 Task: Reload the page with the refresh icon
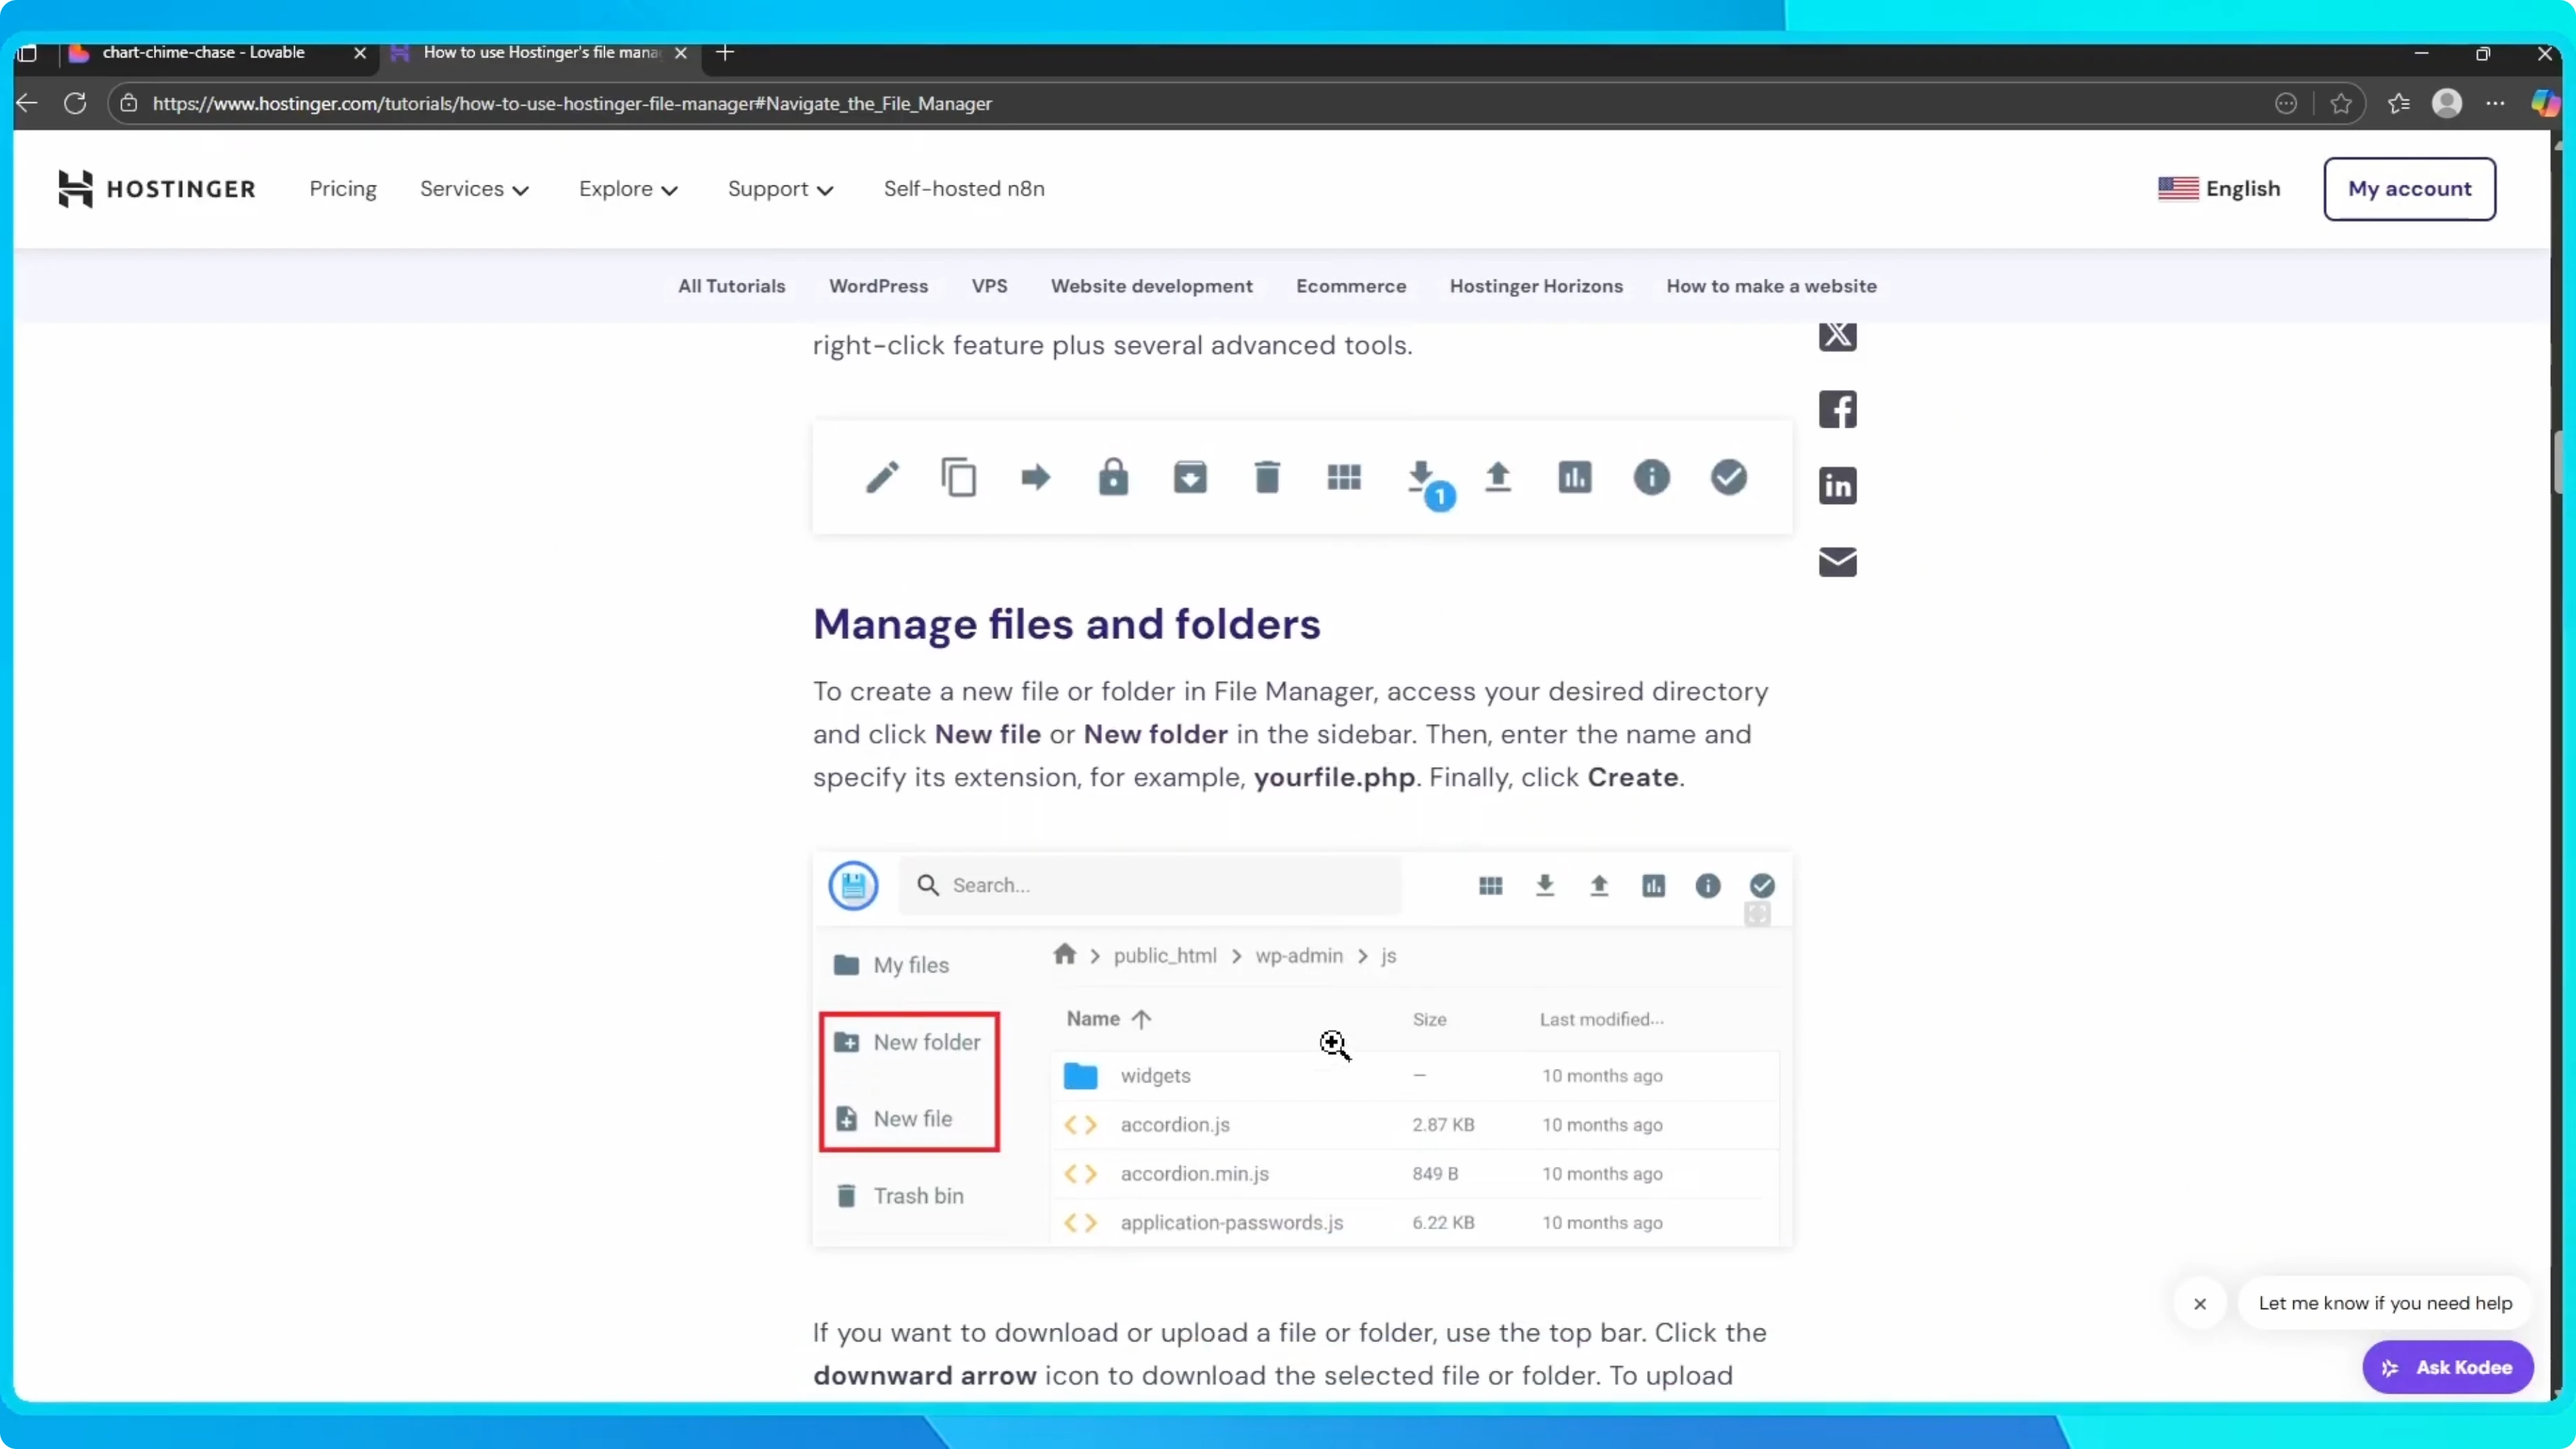click(75, 103)
